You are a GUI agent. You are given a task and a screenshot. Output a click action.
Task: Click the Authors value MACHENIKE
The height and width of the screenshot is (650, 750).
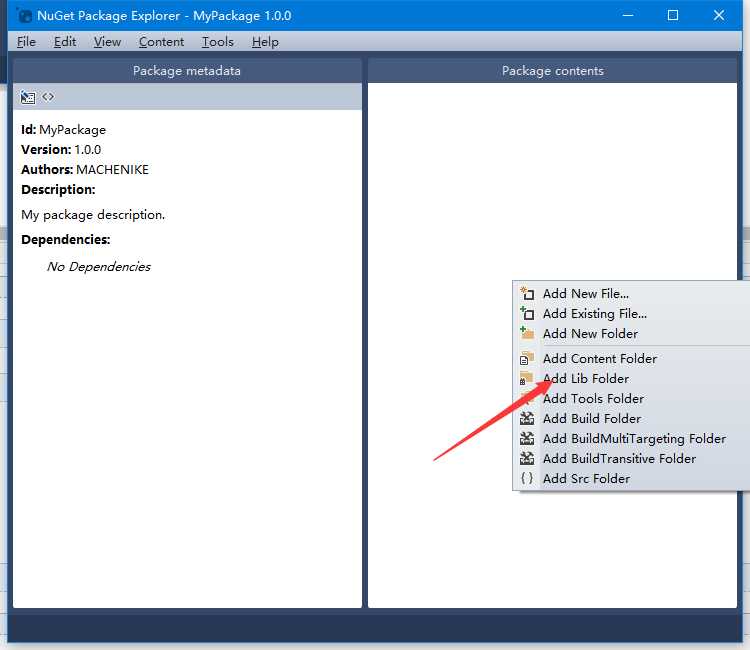[x=112, y=170]
